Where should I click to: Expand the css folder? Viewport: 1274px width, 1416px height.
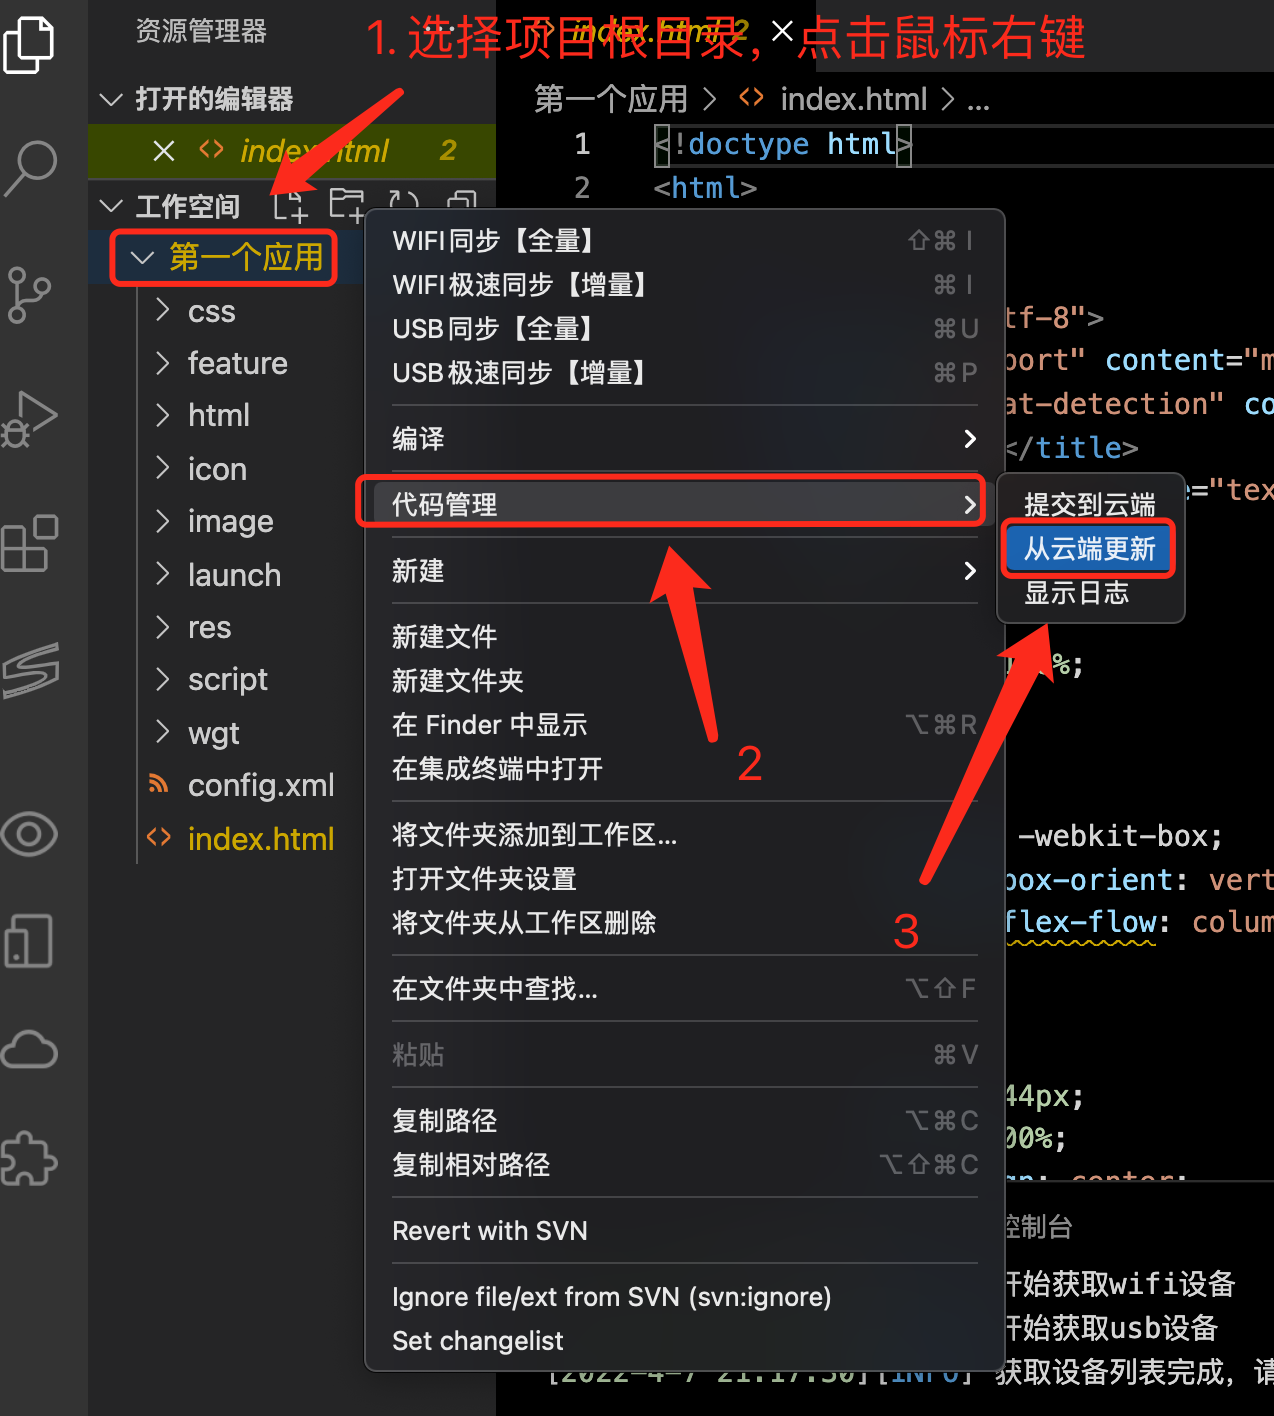(163, 310)
